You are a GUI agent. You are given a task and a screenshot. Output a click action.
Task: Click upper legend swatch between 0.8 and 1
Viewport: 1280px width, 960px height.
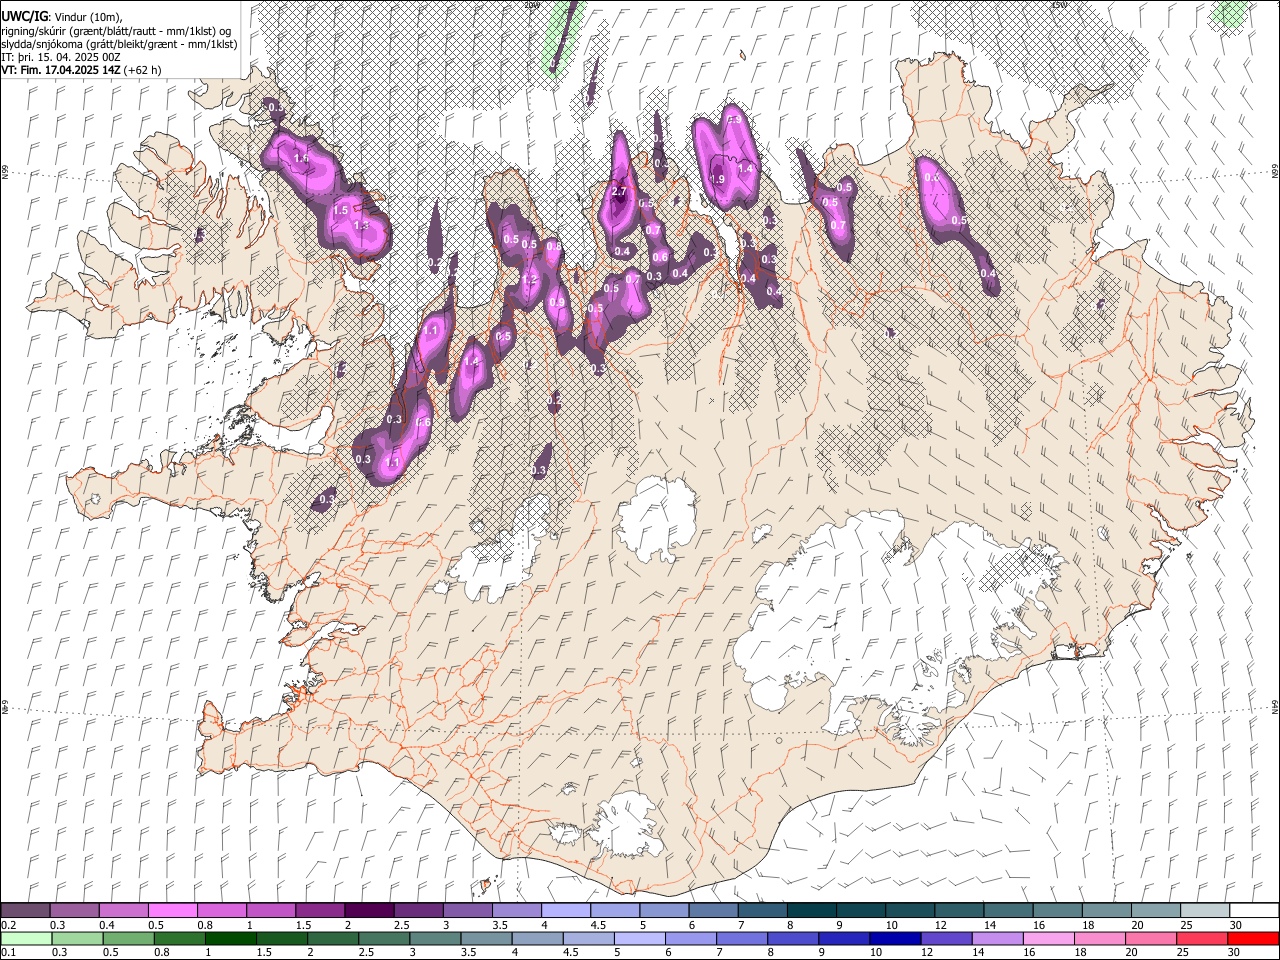[x=222, y=910]
